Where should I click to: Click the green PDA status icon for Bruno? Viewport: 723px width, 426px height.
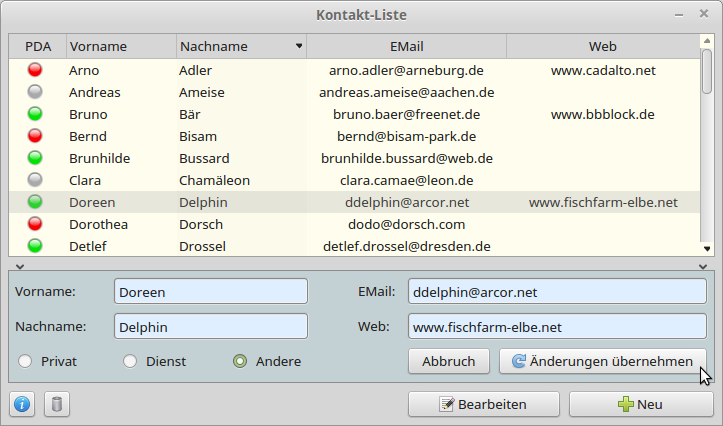coord(36,114)
